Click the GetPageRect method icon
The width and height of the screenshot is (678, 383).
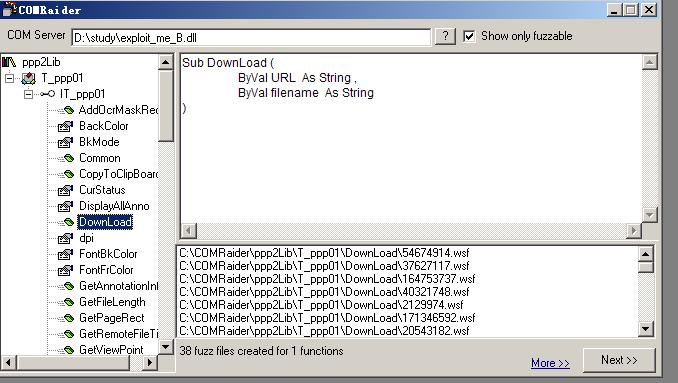tap(67, 318)
